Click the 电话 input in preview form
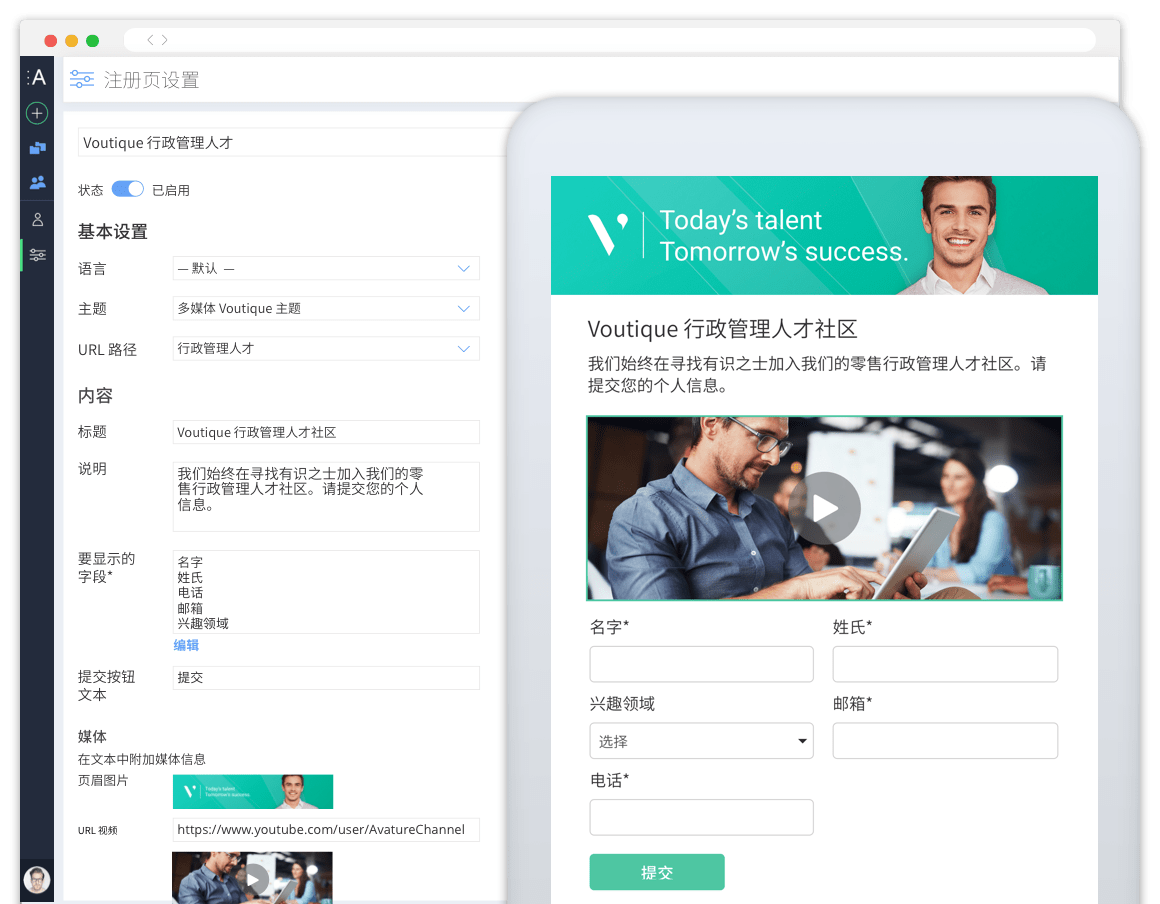Screen dimensions: 1160x904 [x=701, y=817]
